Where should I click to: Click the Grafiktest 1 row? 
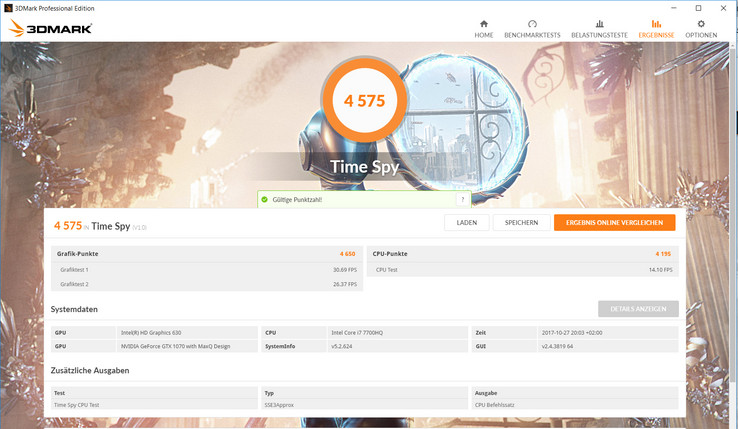tap(207, 270)
